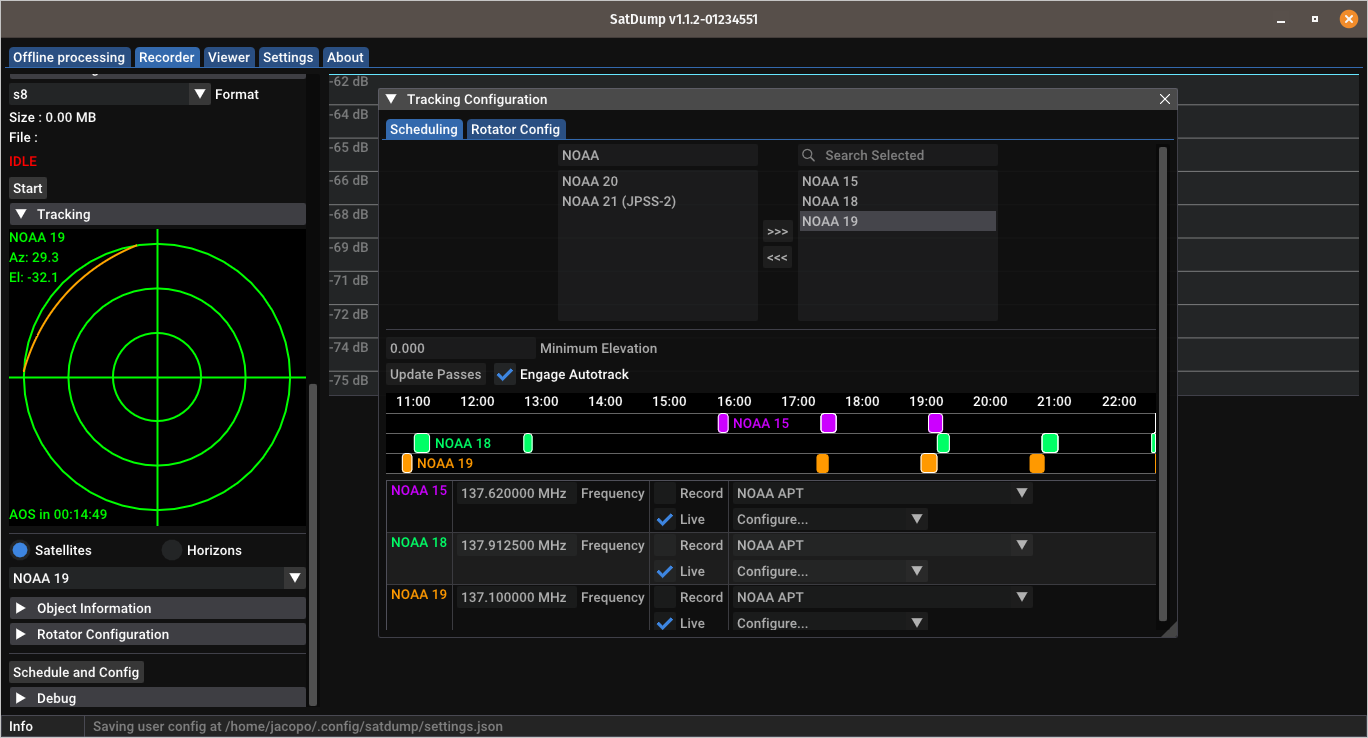Viewport: 1368px width, 738px height.
Task: Minimize the SatDump window
Action: [1281, 19]
